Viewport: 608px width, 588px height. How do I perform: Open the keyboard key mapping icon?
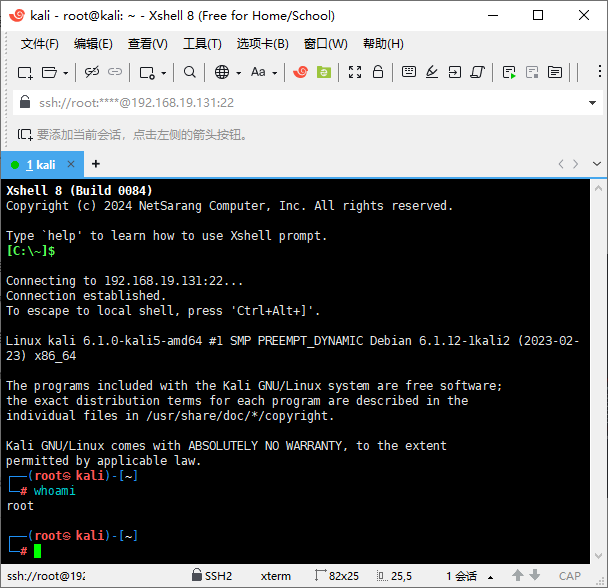pos(409,72)
